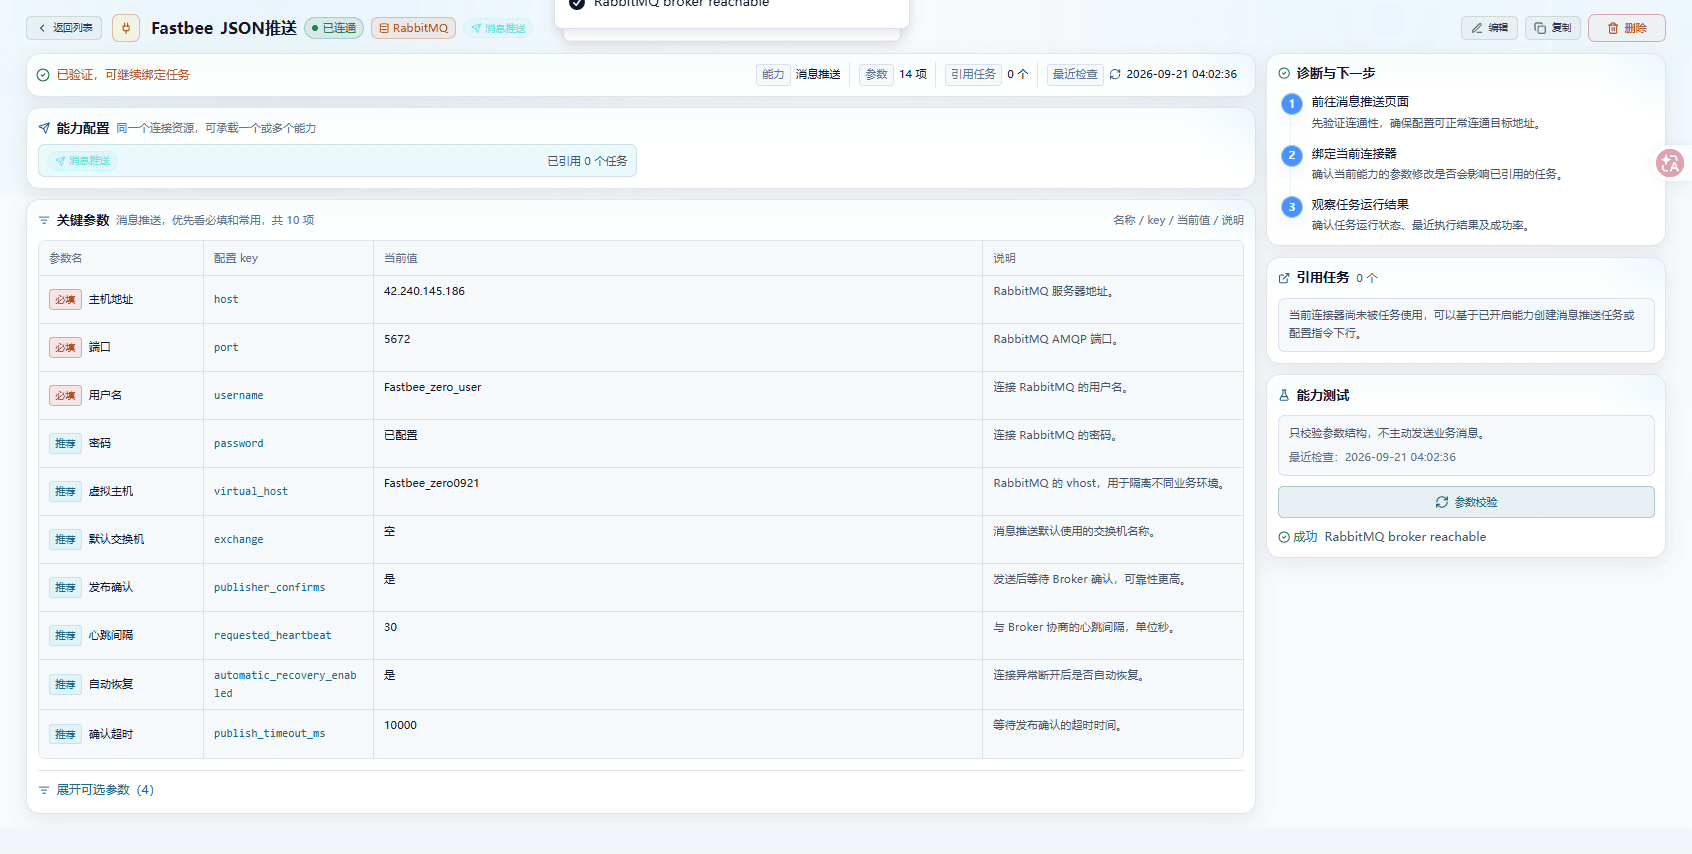
Task: Click the success check icon in toast notification
Action: (577, 3)
